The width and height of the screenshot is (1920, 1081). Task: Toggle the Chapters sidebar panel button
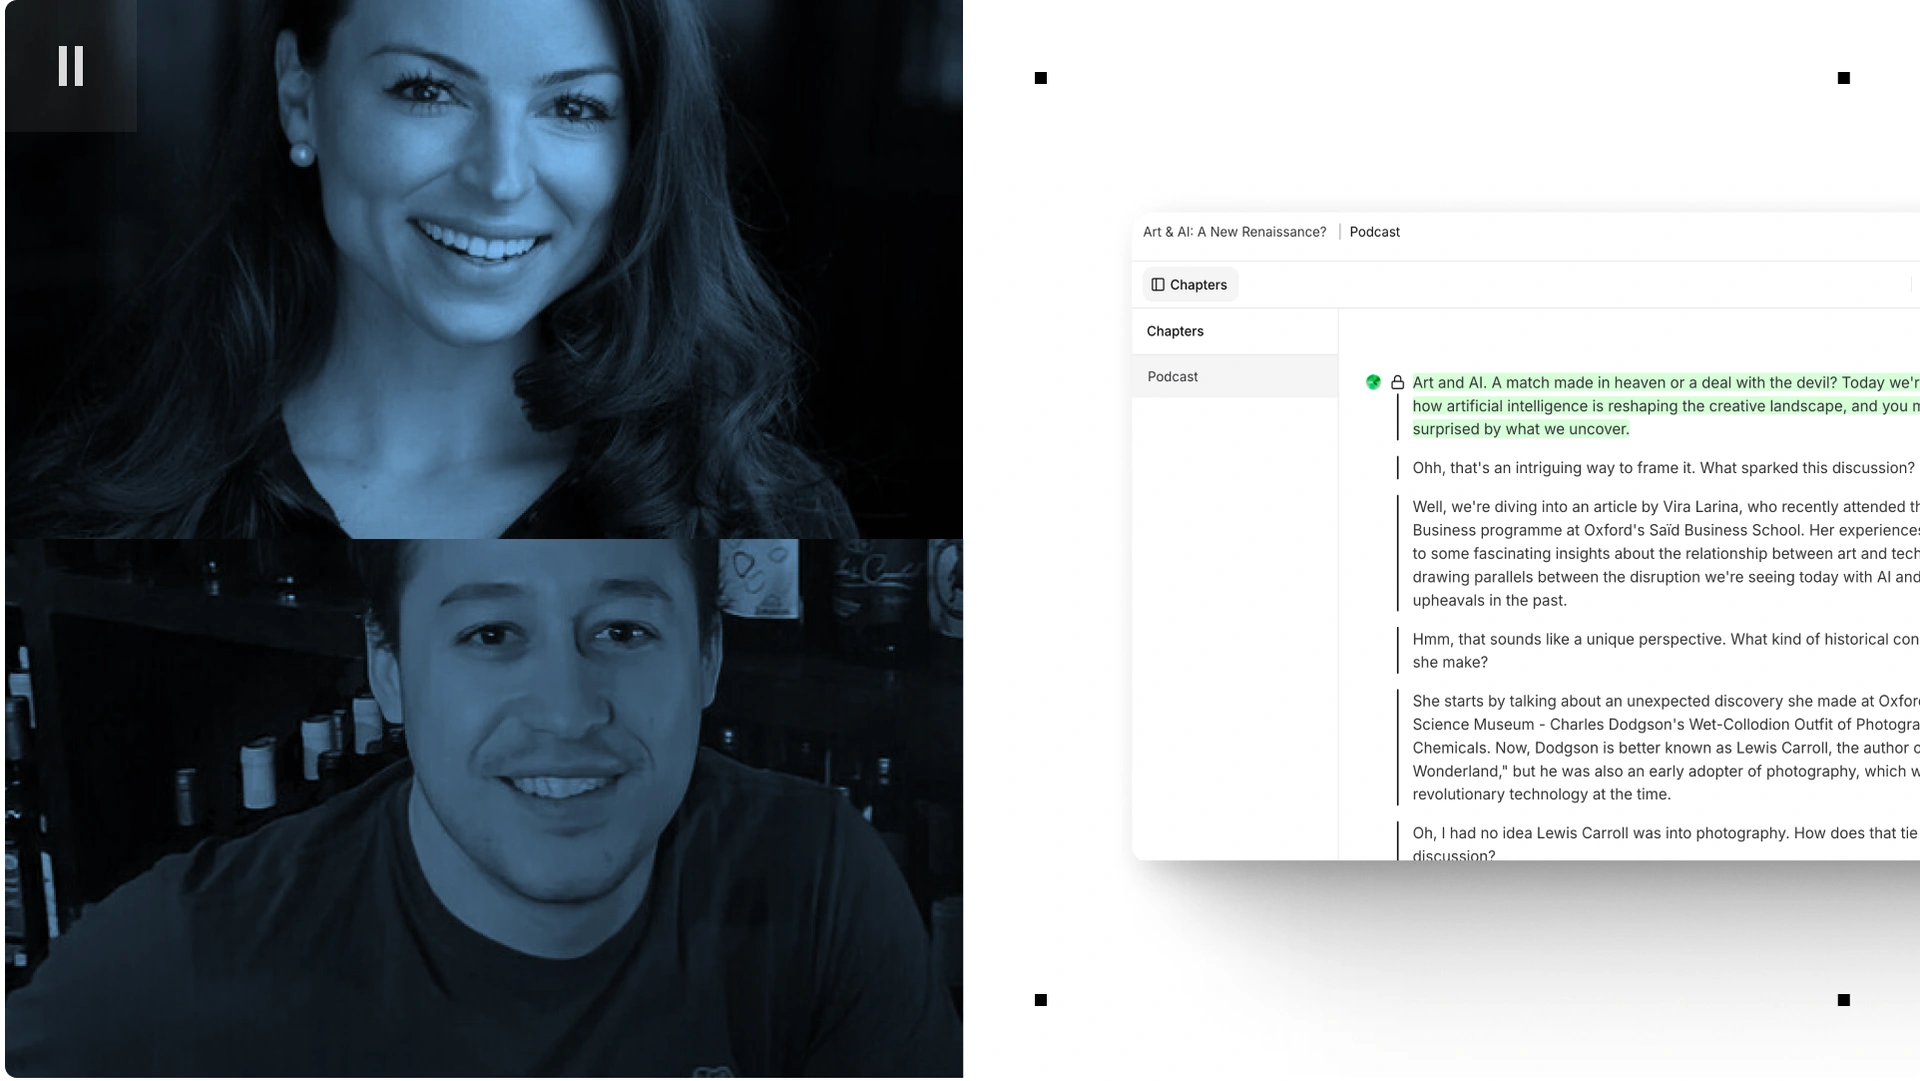point(1189,285)
